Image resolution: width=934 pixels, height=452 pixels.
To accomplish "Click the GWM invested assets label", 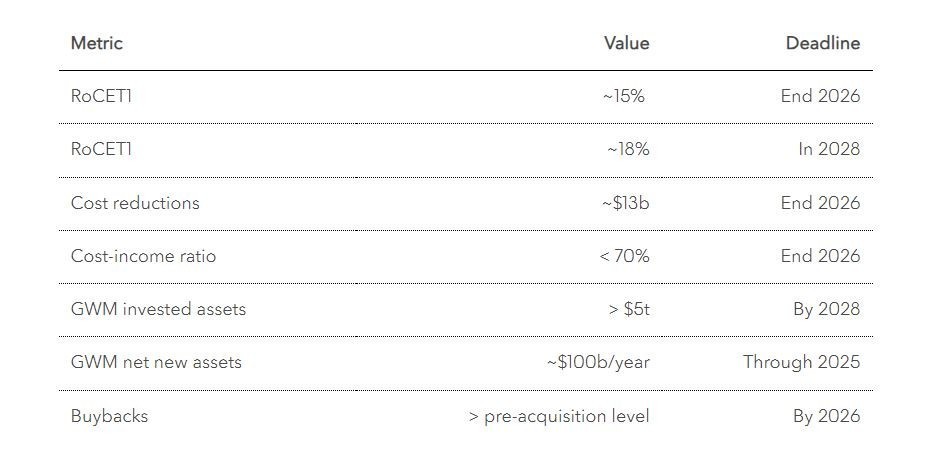I will 158,309.
